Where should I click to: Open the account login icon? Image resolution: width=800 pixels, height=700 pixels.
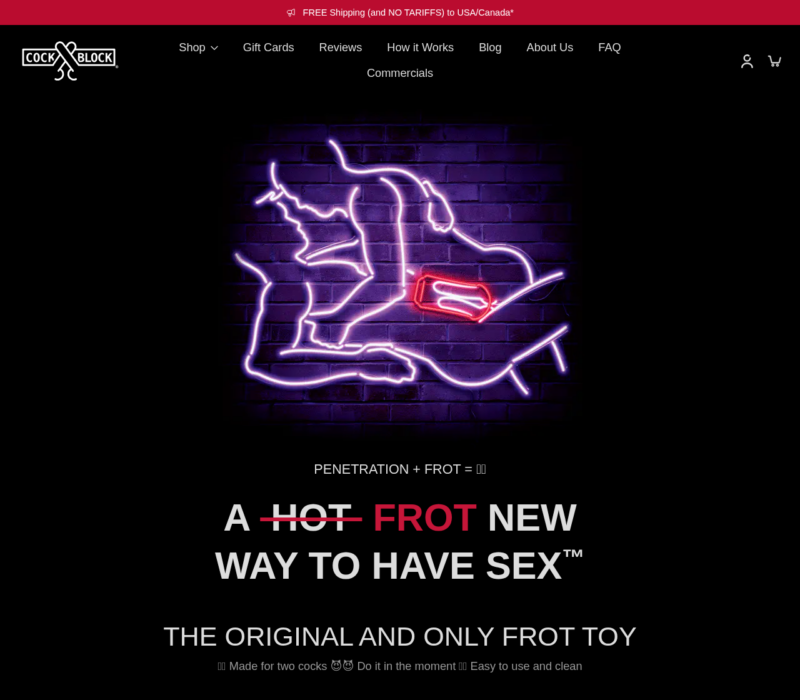pos(747,61)
